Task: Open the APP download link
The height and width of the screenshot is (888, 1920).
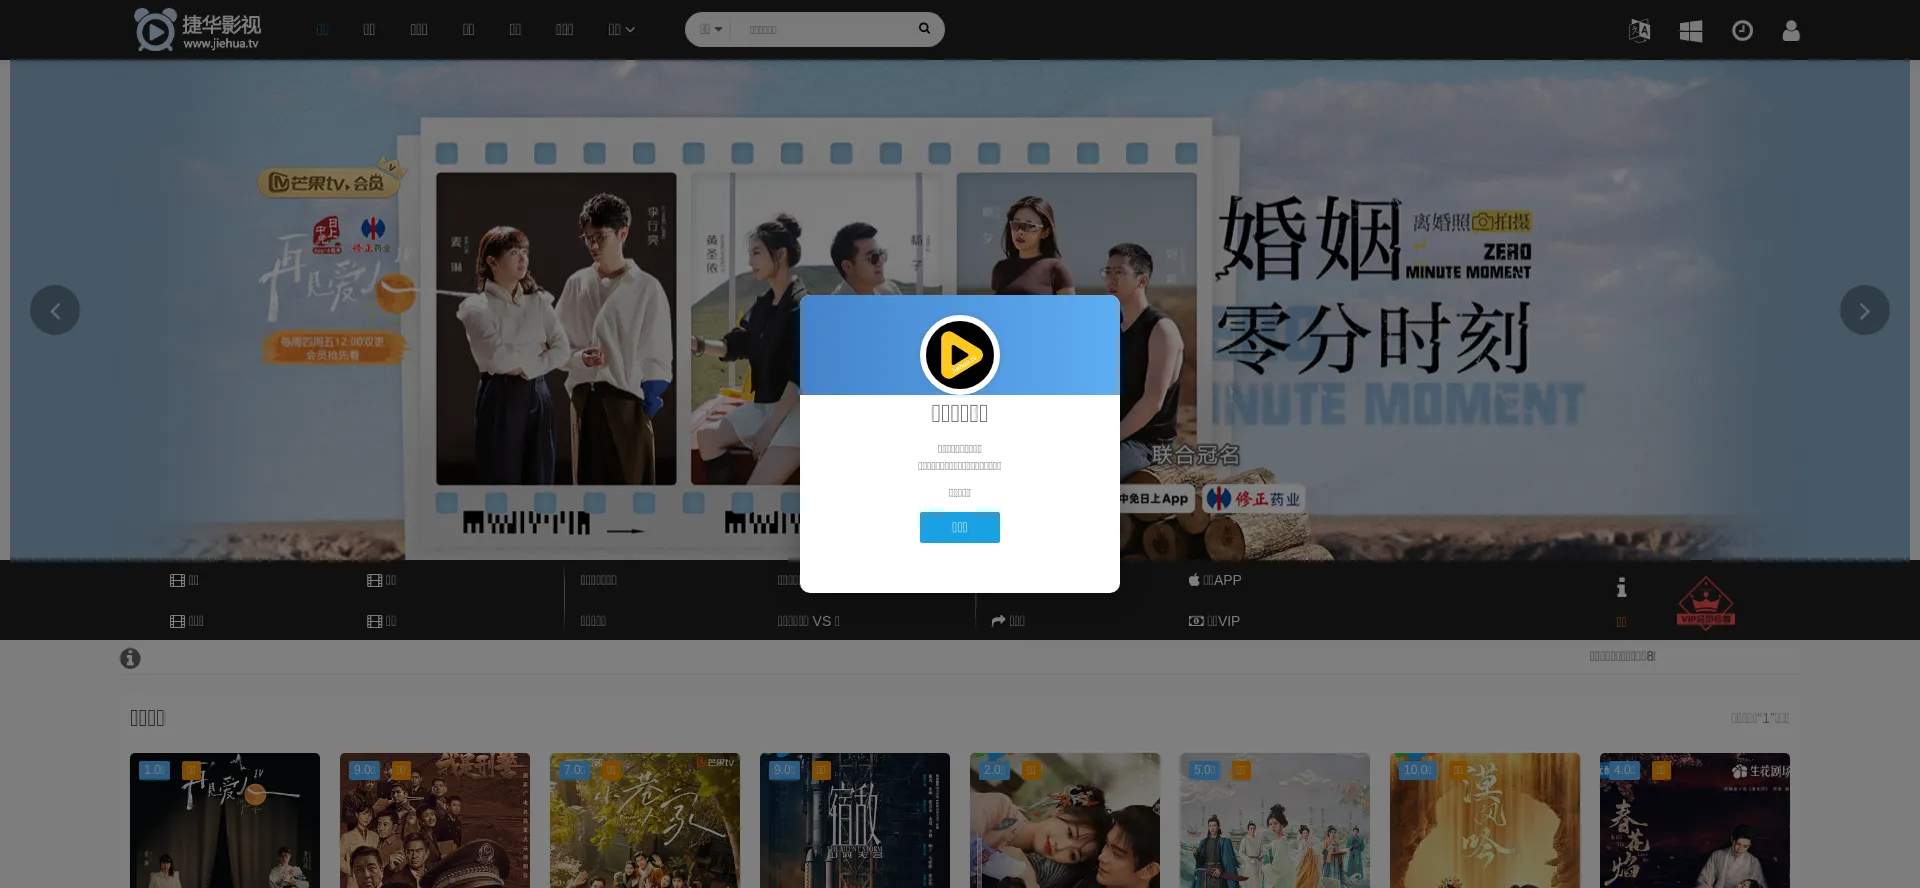Action: (1215, 580)
